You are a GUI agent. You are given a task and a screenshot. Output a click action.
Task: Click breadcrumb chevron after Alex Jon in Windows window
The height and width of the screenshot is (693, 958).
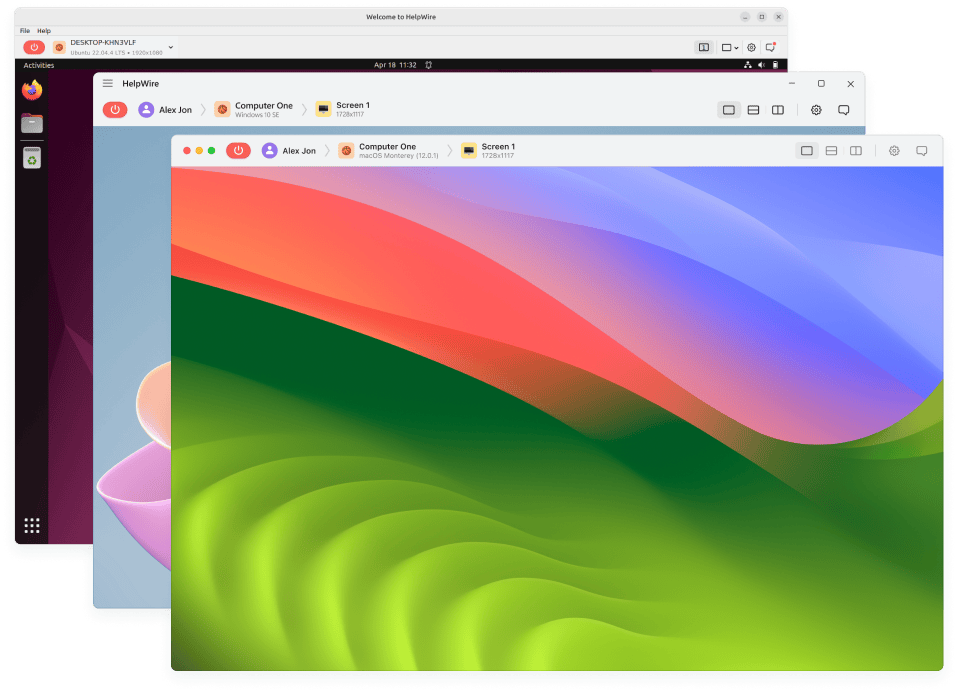[x=203, y=110]
